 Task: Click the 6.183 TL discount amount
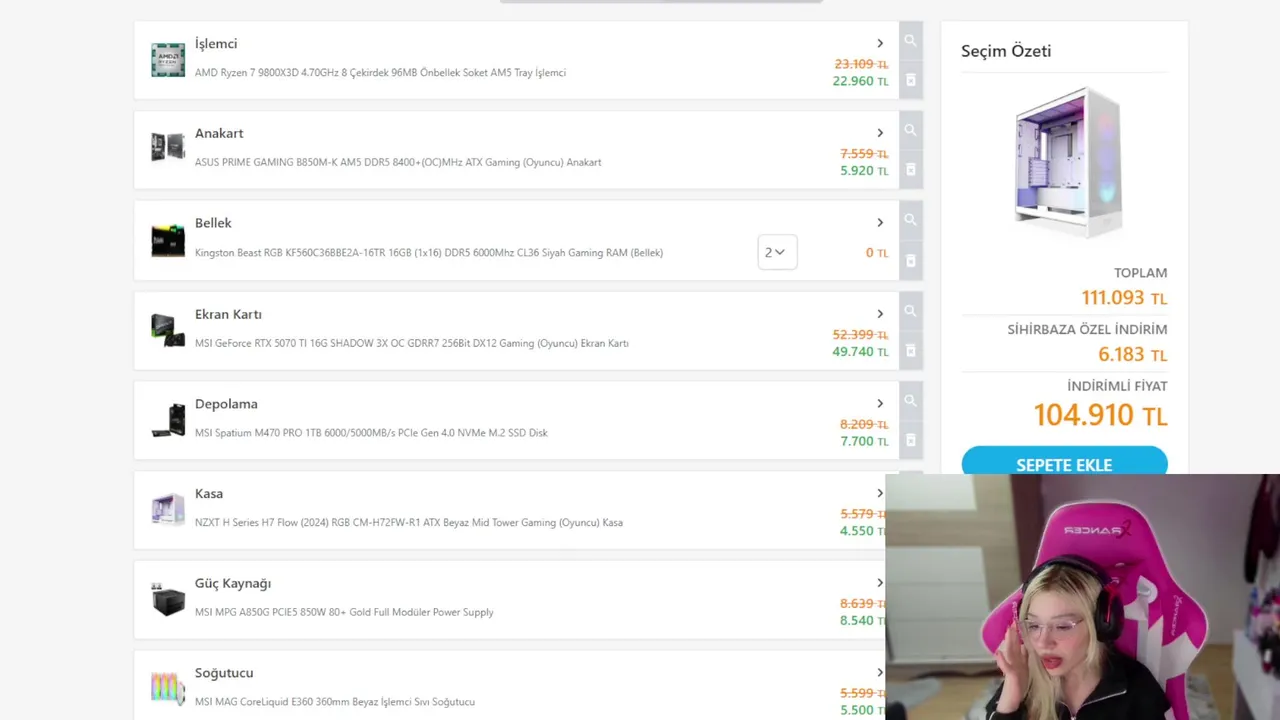click(1132, 354)
